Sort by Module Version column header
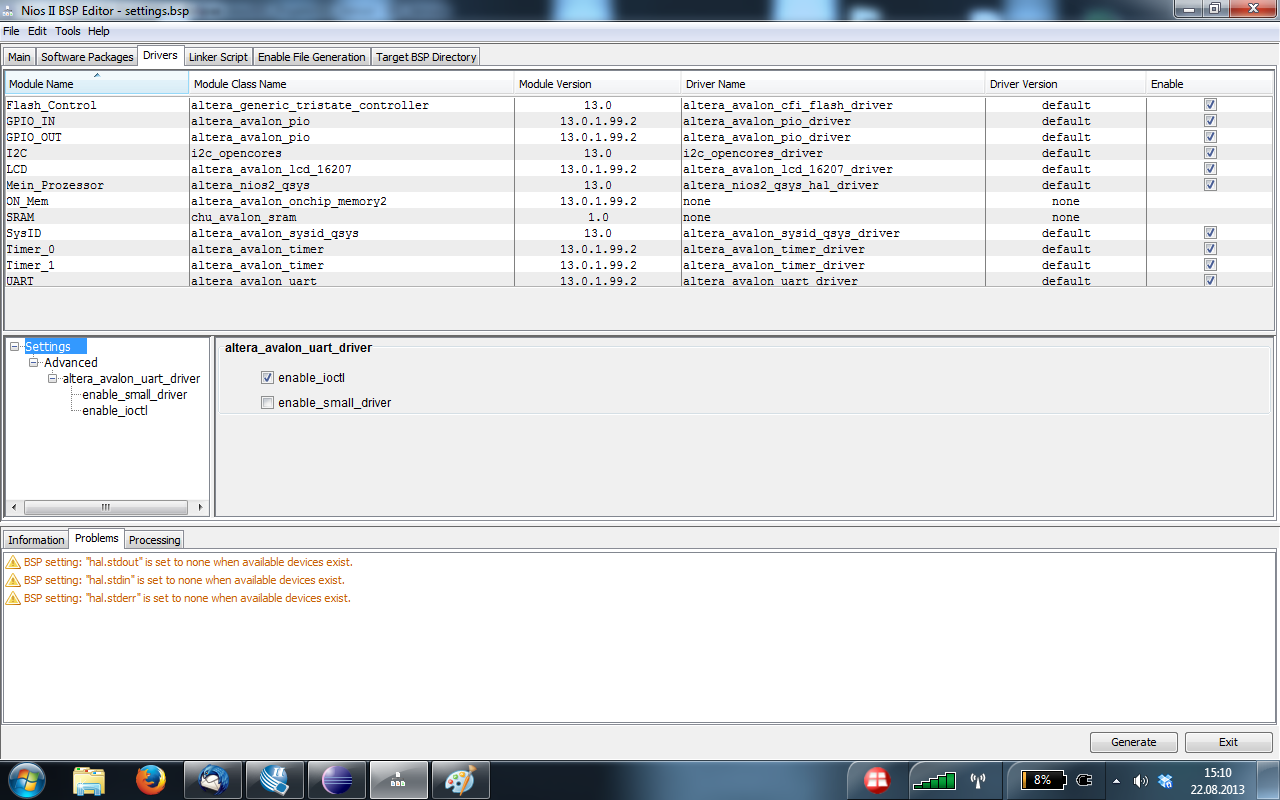This screenshot has width=1280, height=800. click(597, 84)
